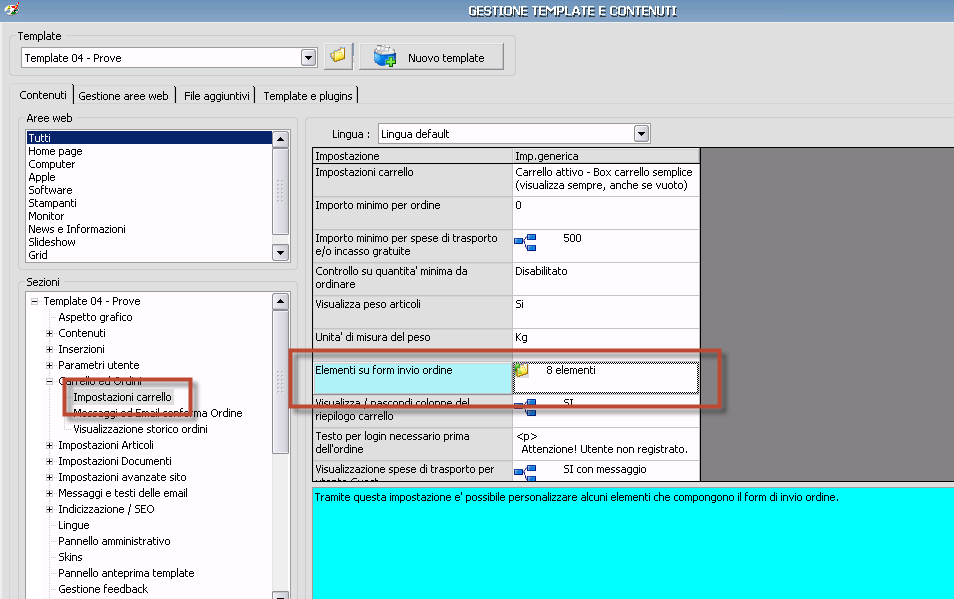Expand the Impostazioni avanzate sito node
This screenshot has width=954, height=599.
pos(49,477)
